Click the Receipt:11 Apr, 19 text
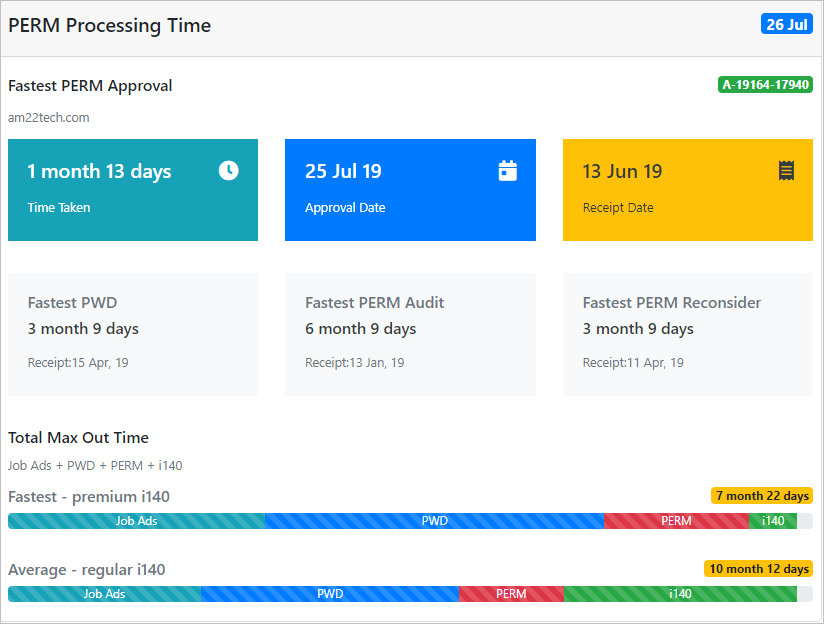824x624 pixels. [633, 363]
